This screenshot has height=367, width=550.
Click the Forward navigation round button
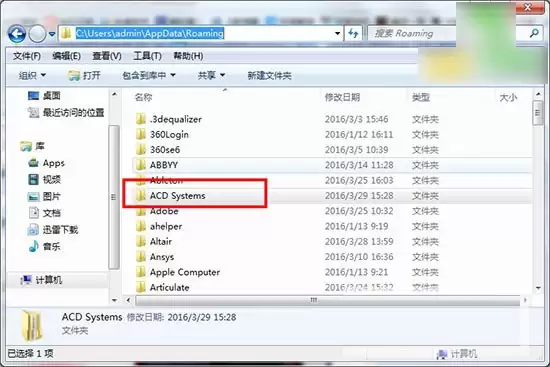[x=37, y=34]
